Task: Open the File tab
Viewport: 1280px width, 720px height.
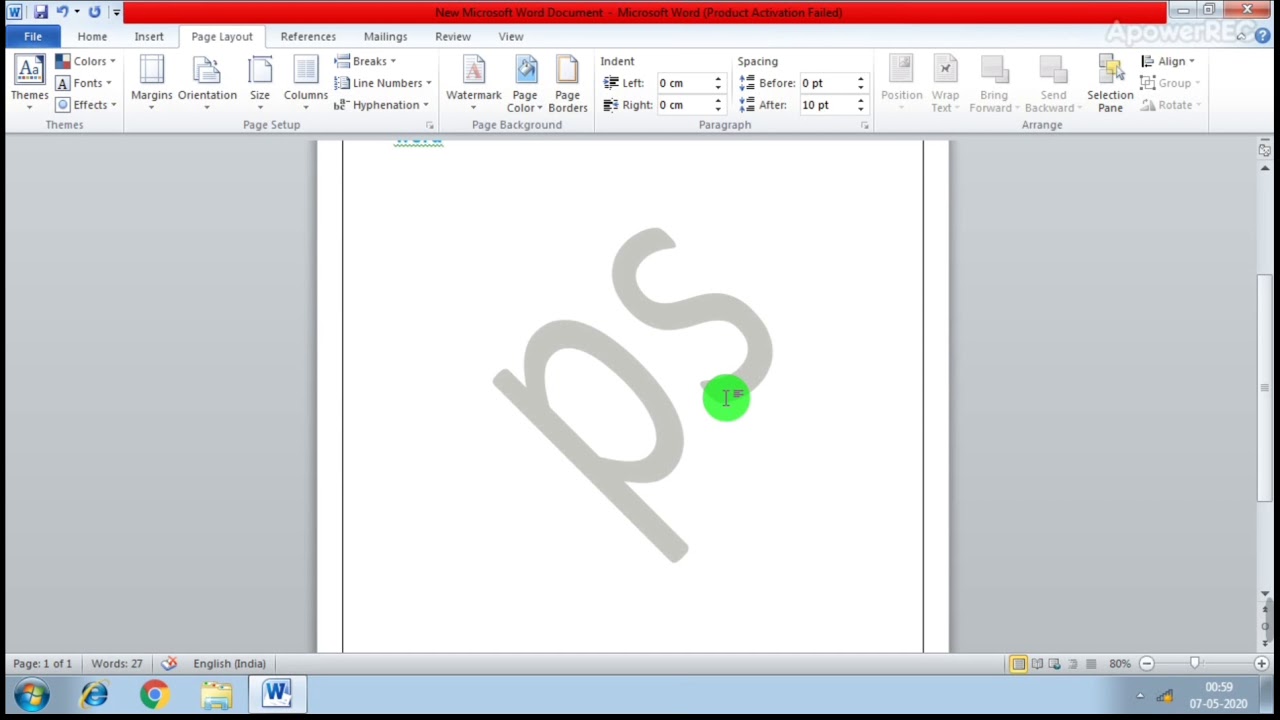Action: click(33, 36)
